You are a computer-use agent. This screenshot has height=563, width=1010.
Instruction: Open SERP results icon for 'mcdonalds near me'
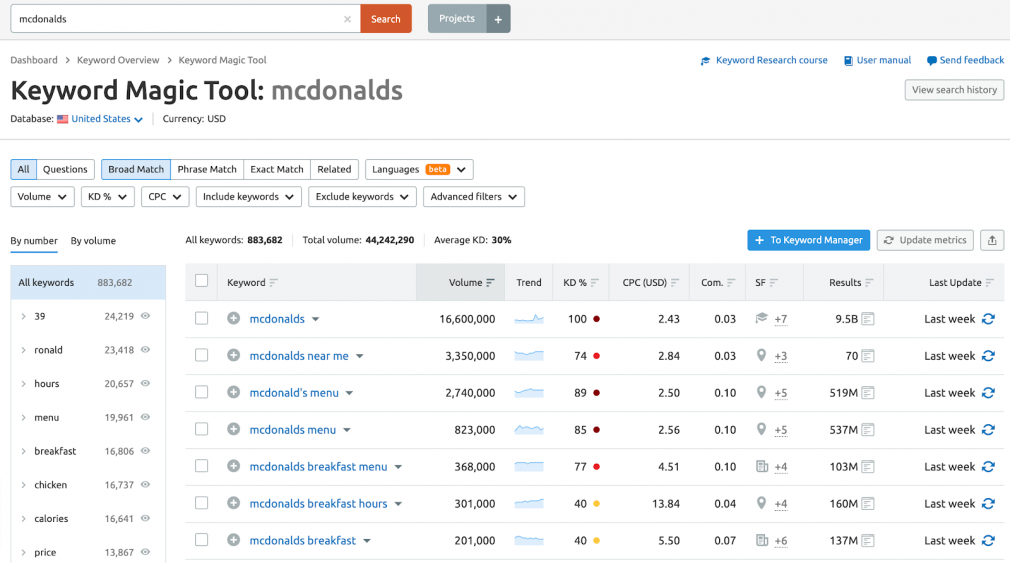(x=868, y=356)
